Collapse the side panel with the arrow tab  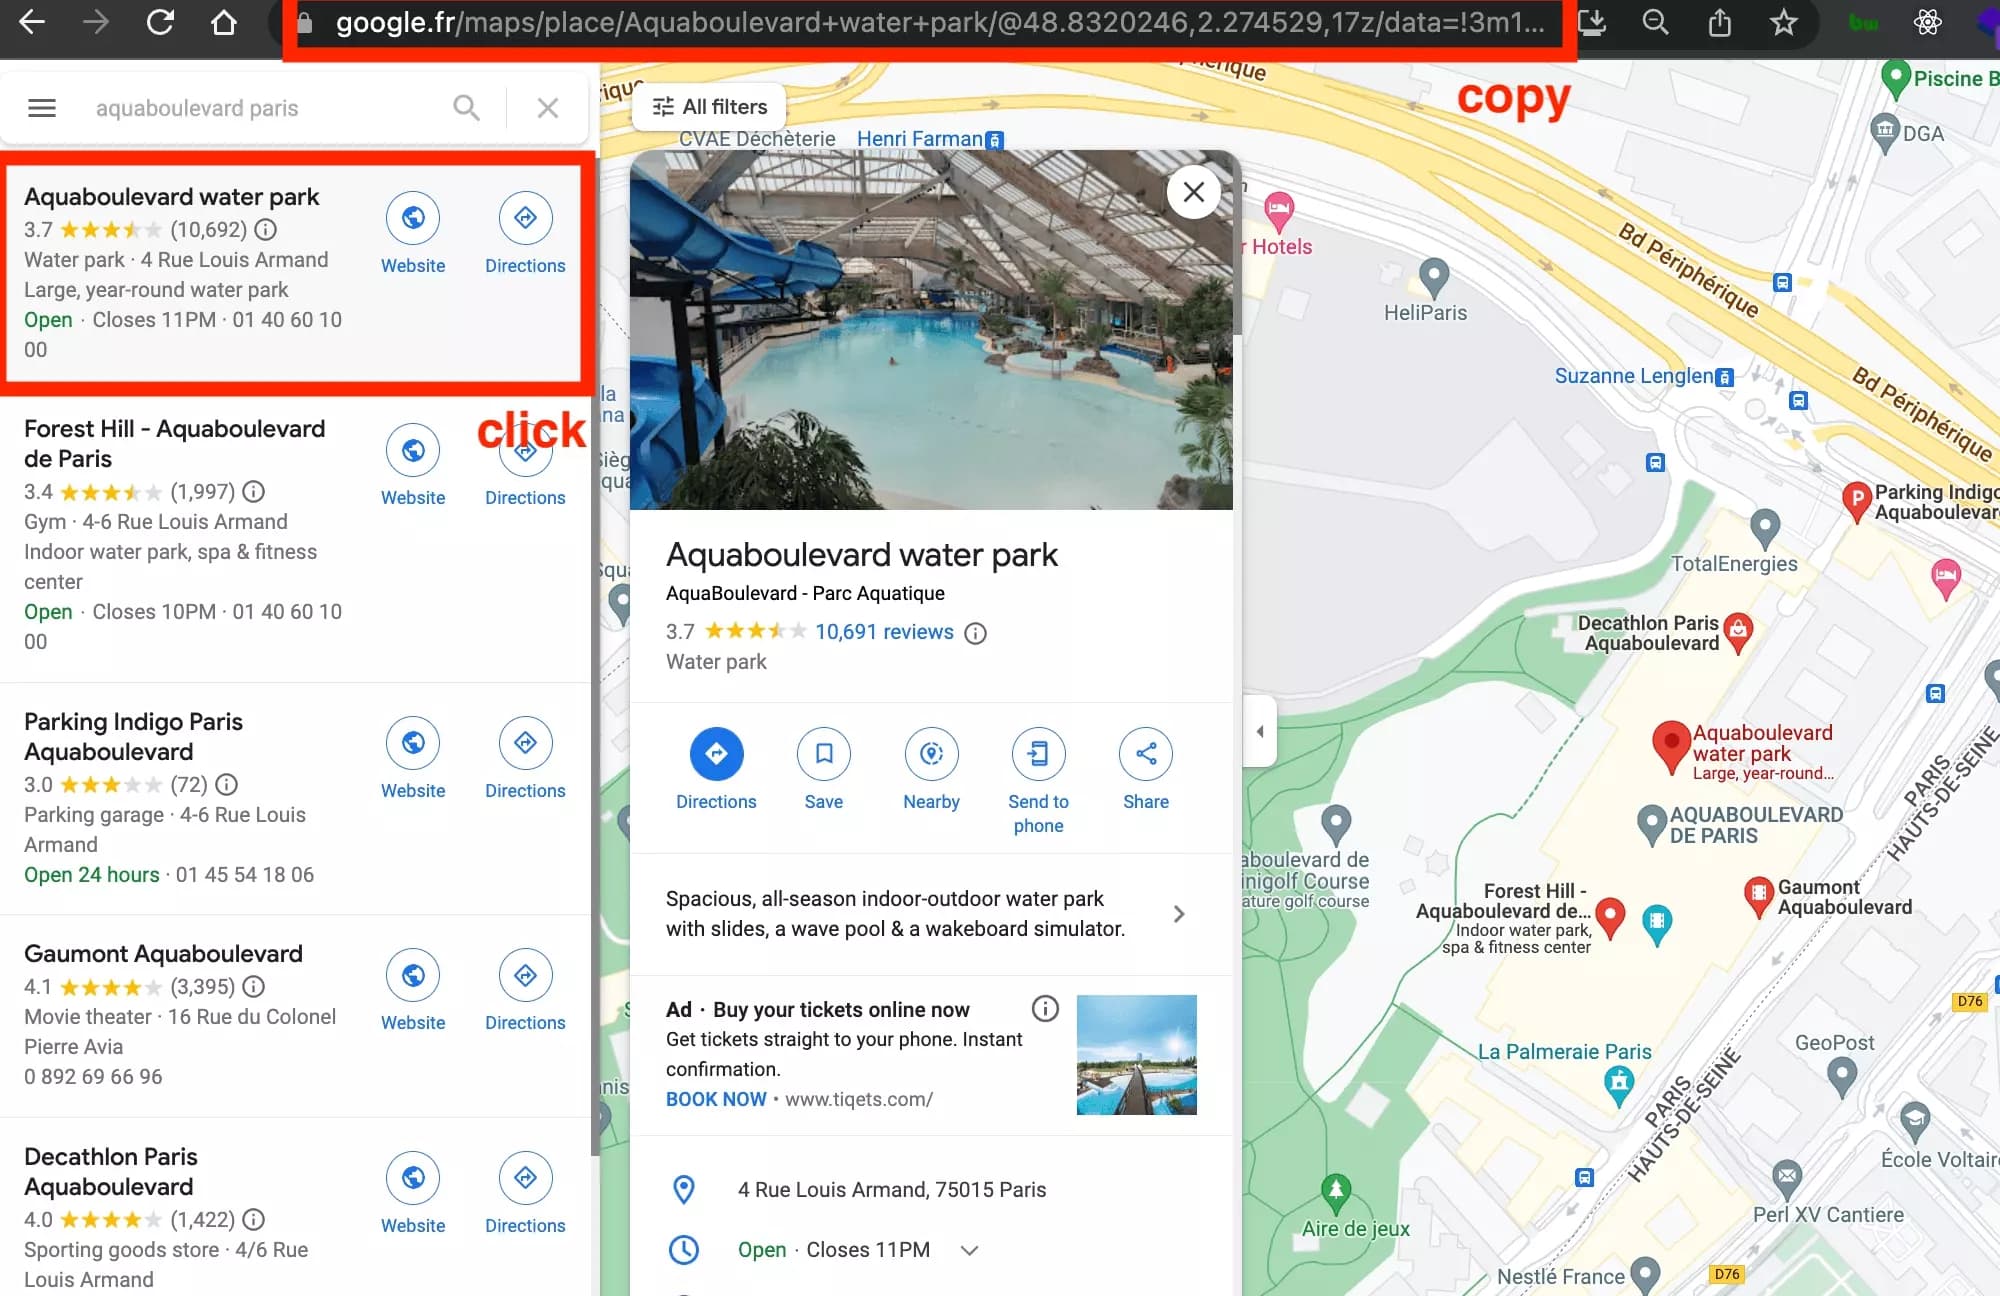(x=1260, y=731)
